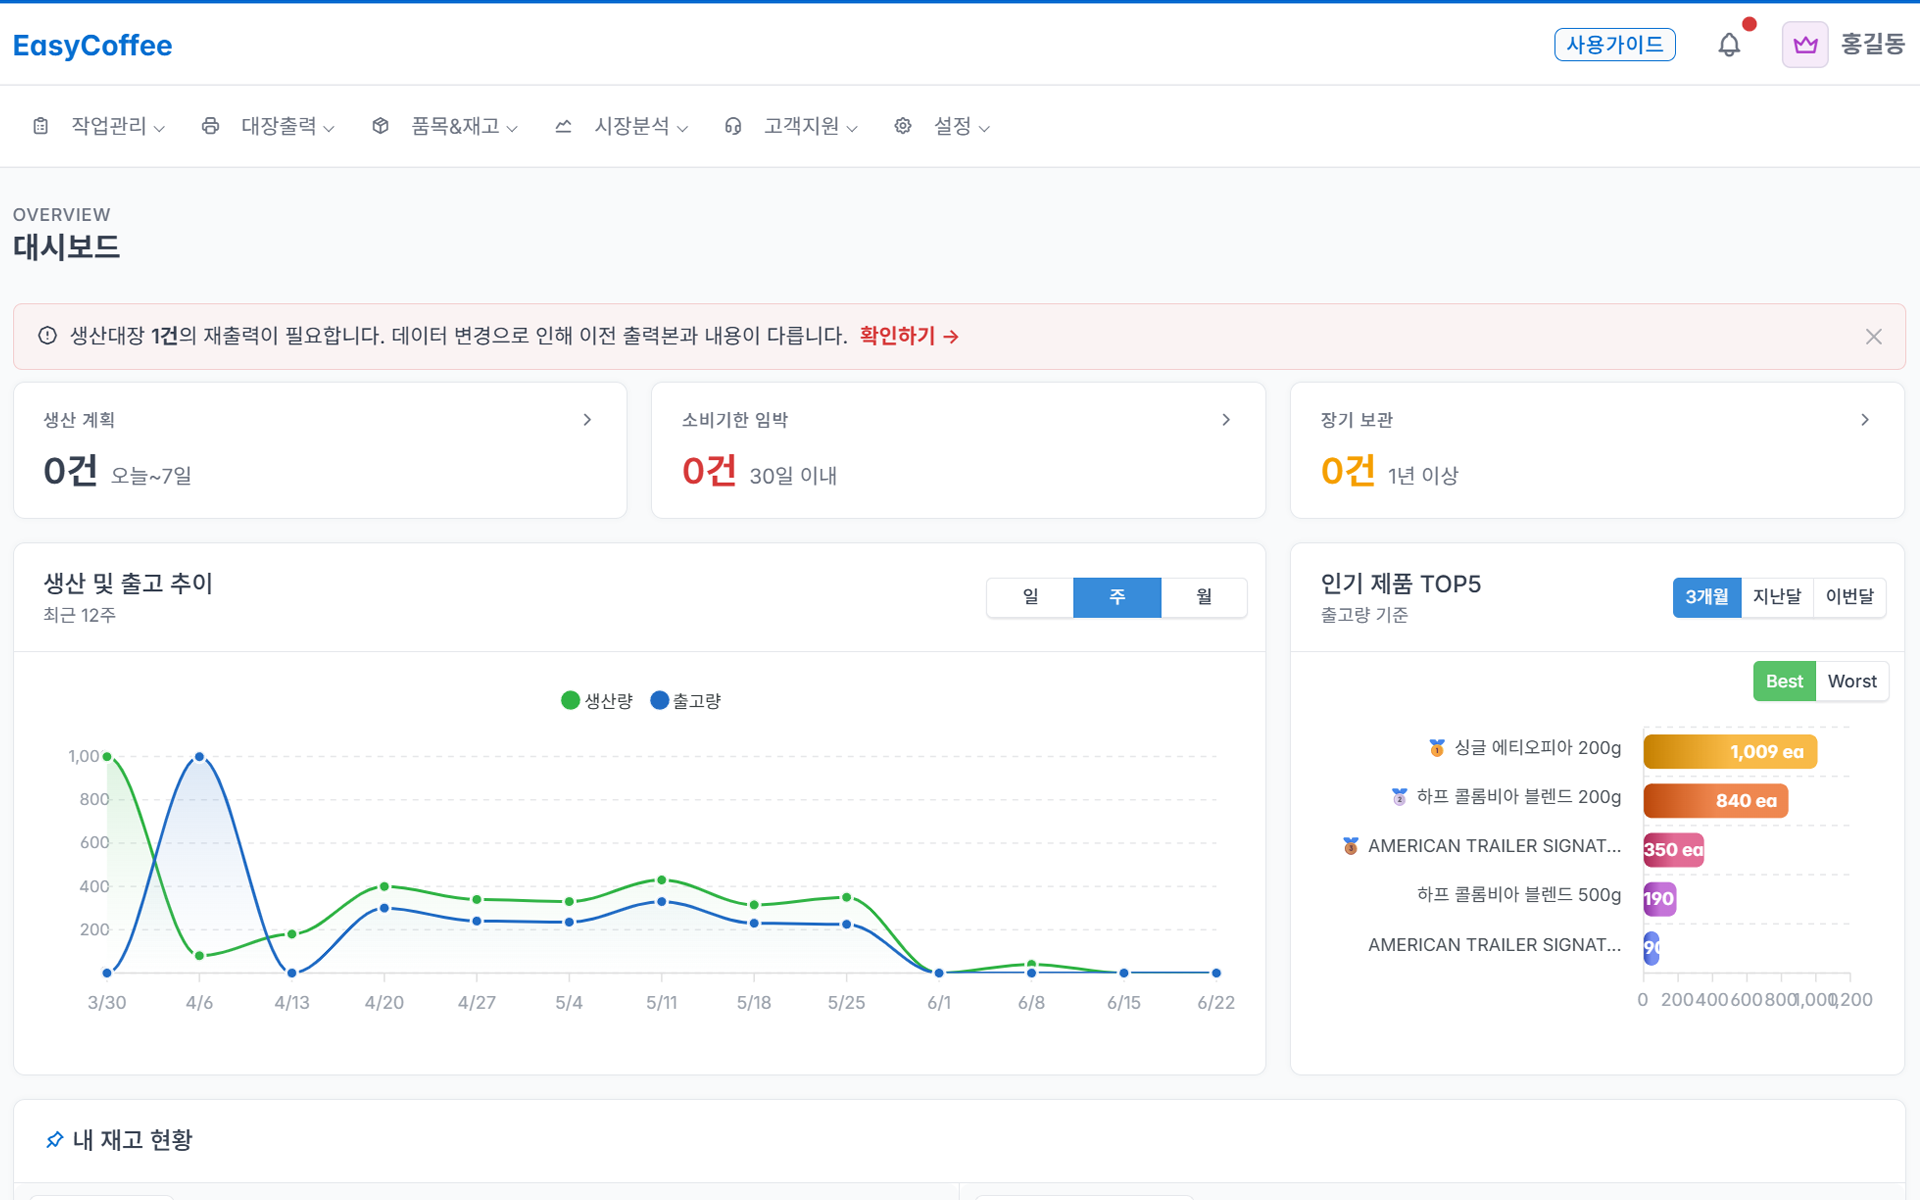Click the 하프 콜롬비아 블렌드 500g label
This screenshot has width=1920, height=1200.
point(1518,895)
